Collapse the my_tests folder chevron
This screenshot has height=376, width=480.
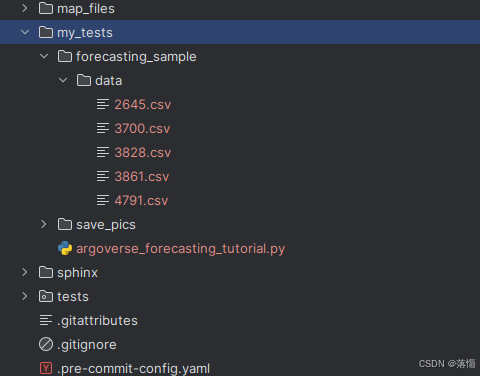(x=25, y=32)
